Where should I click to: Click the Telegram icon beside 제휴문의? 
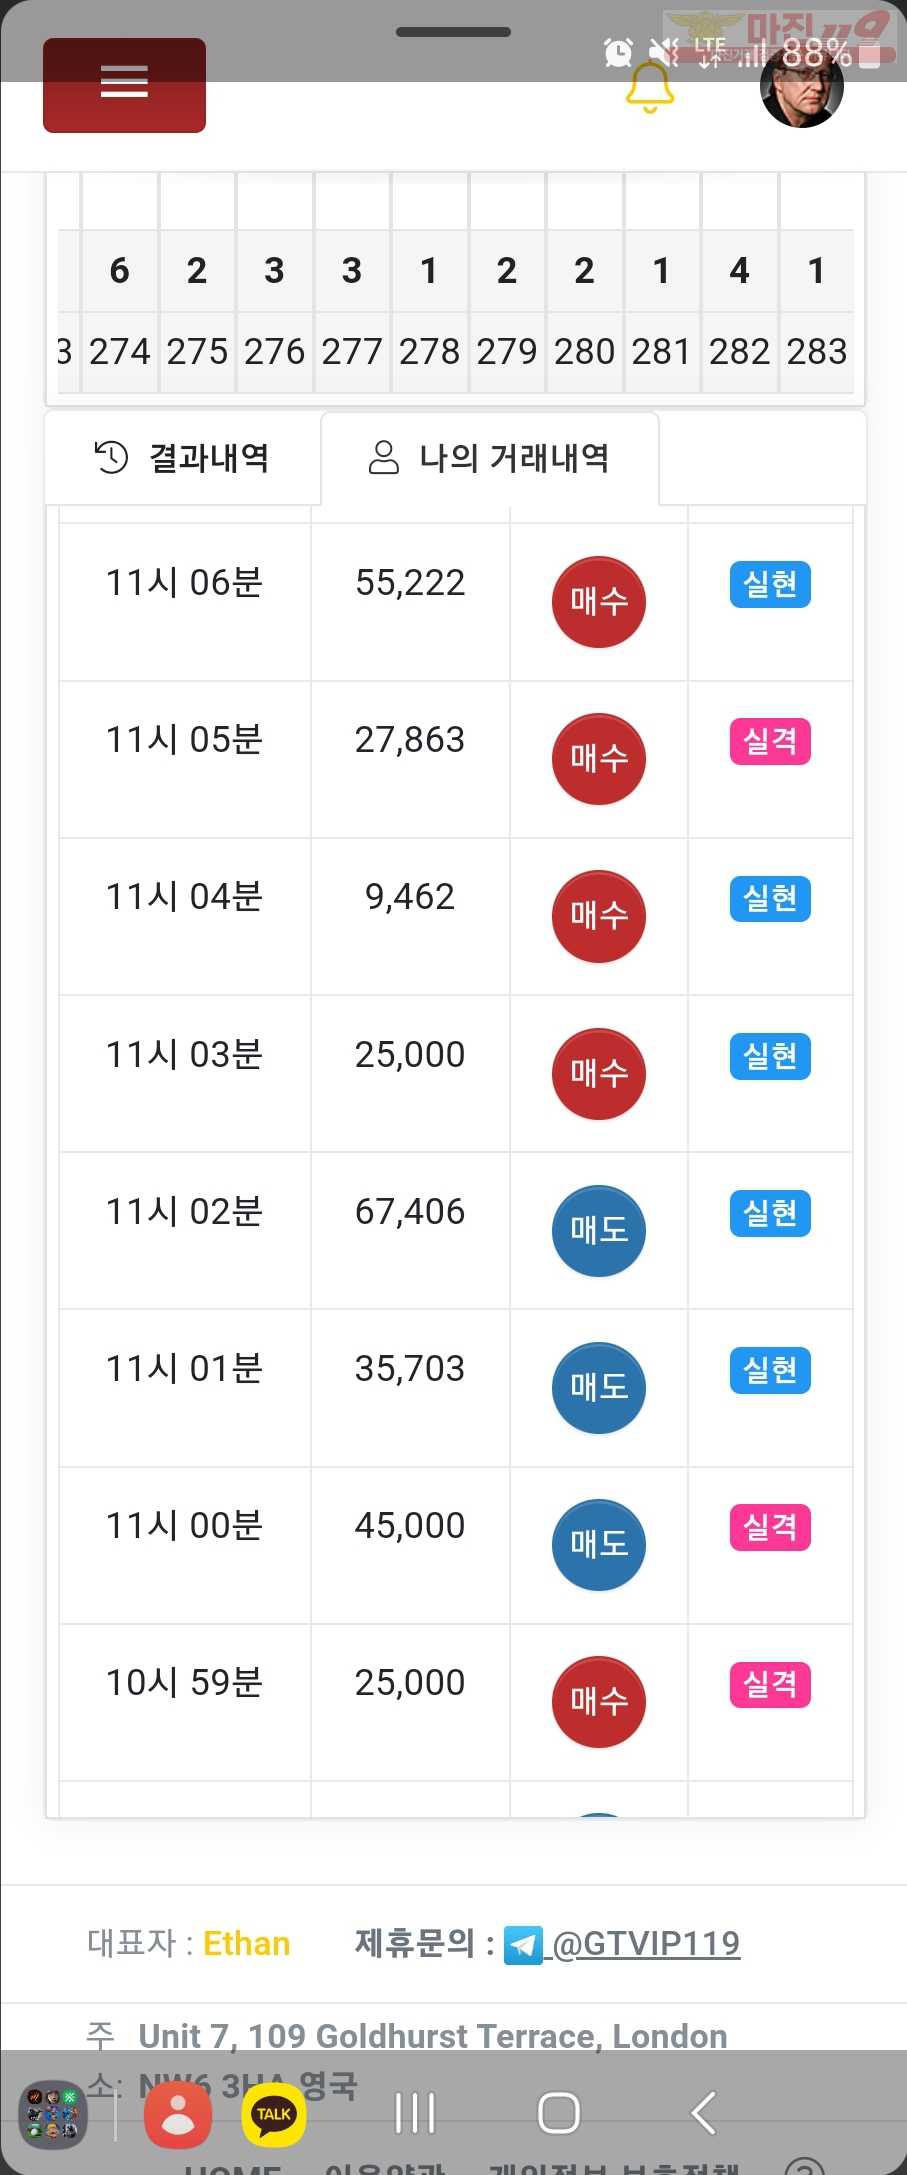[523, 1945]
